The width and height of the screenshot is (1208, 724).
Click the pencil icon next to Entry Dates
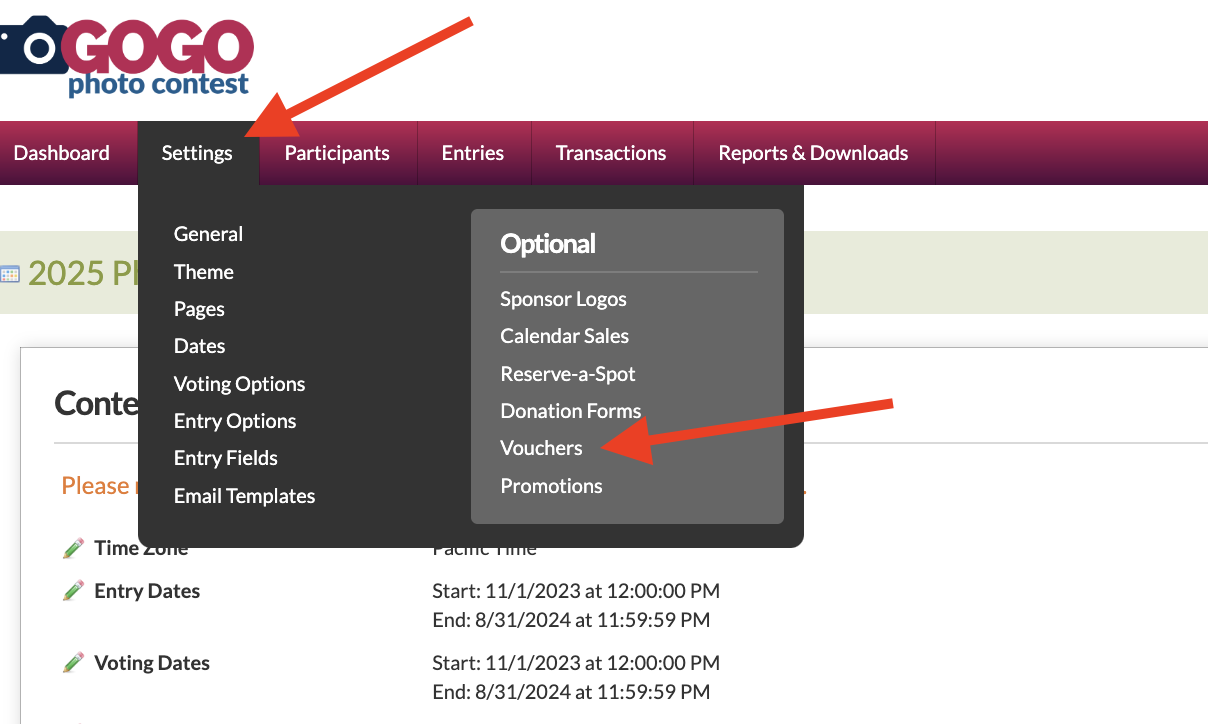(73, 591)
